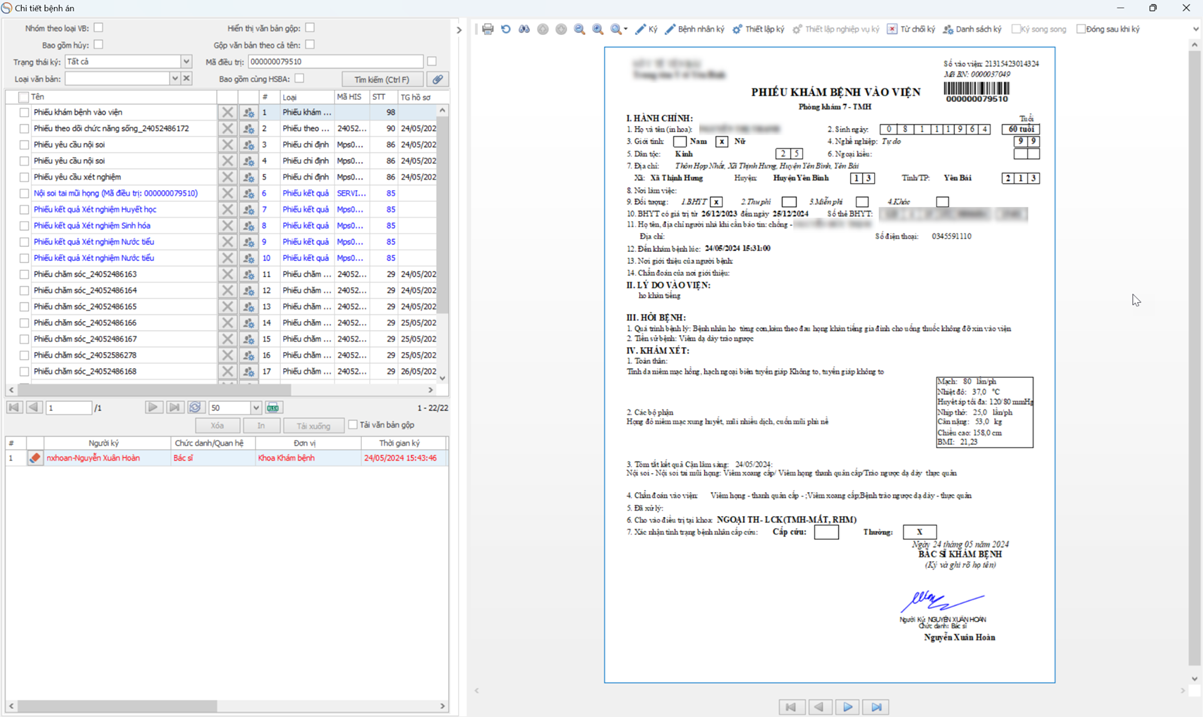Click the paperclip attachment icon
The width and height of the screenshot is (1203, 717).
[437, 79]
